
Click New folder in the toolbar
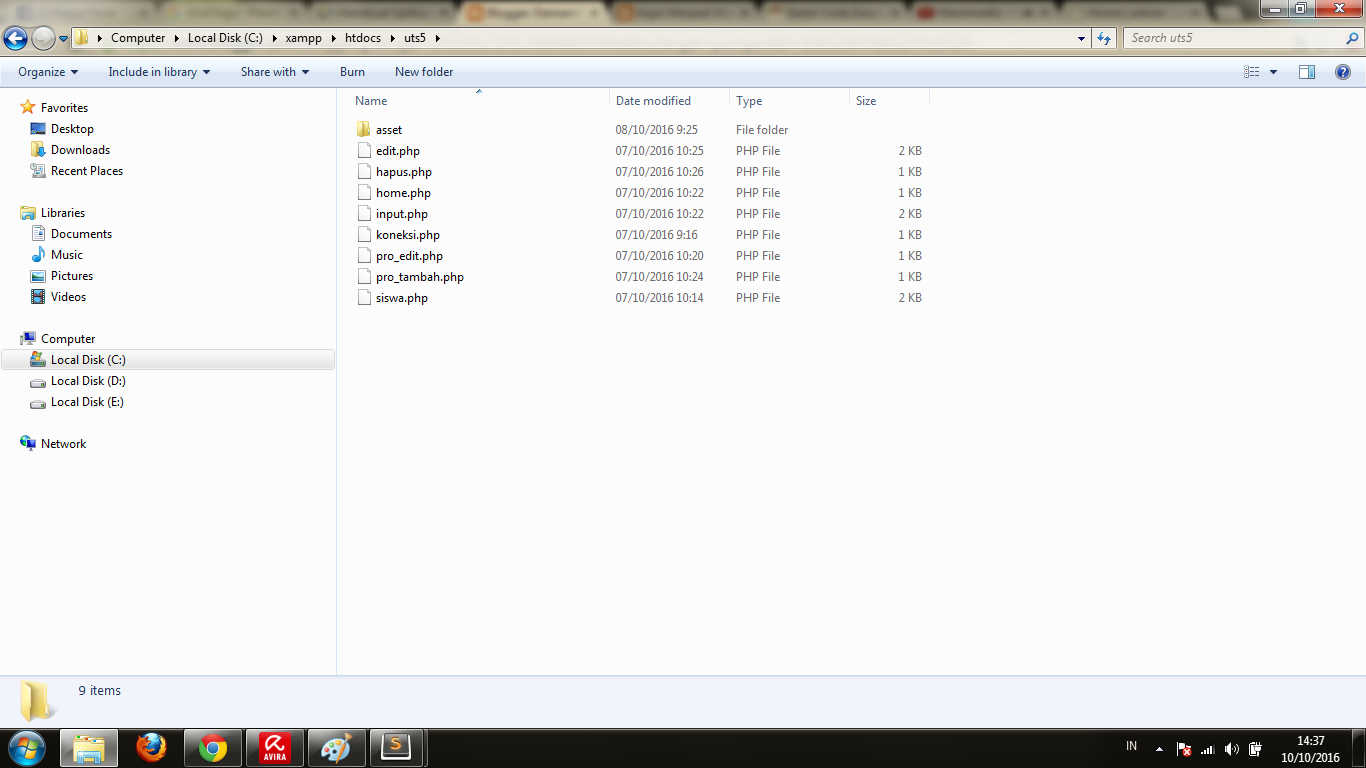click(423, 71)
